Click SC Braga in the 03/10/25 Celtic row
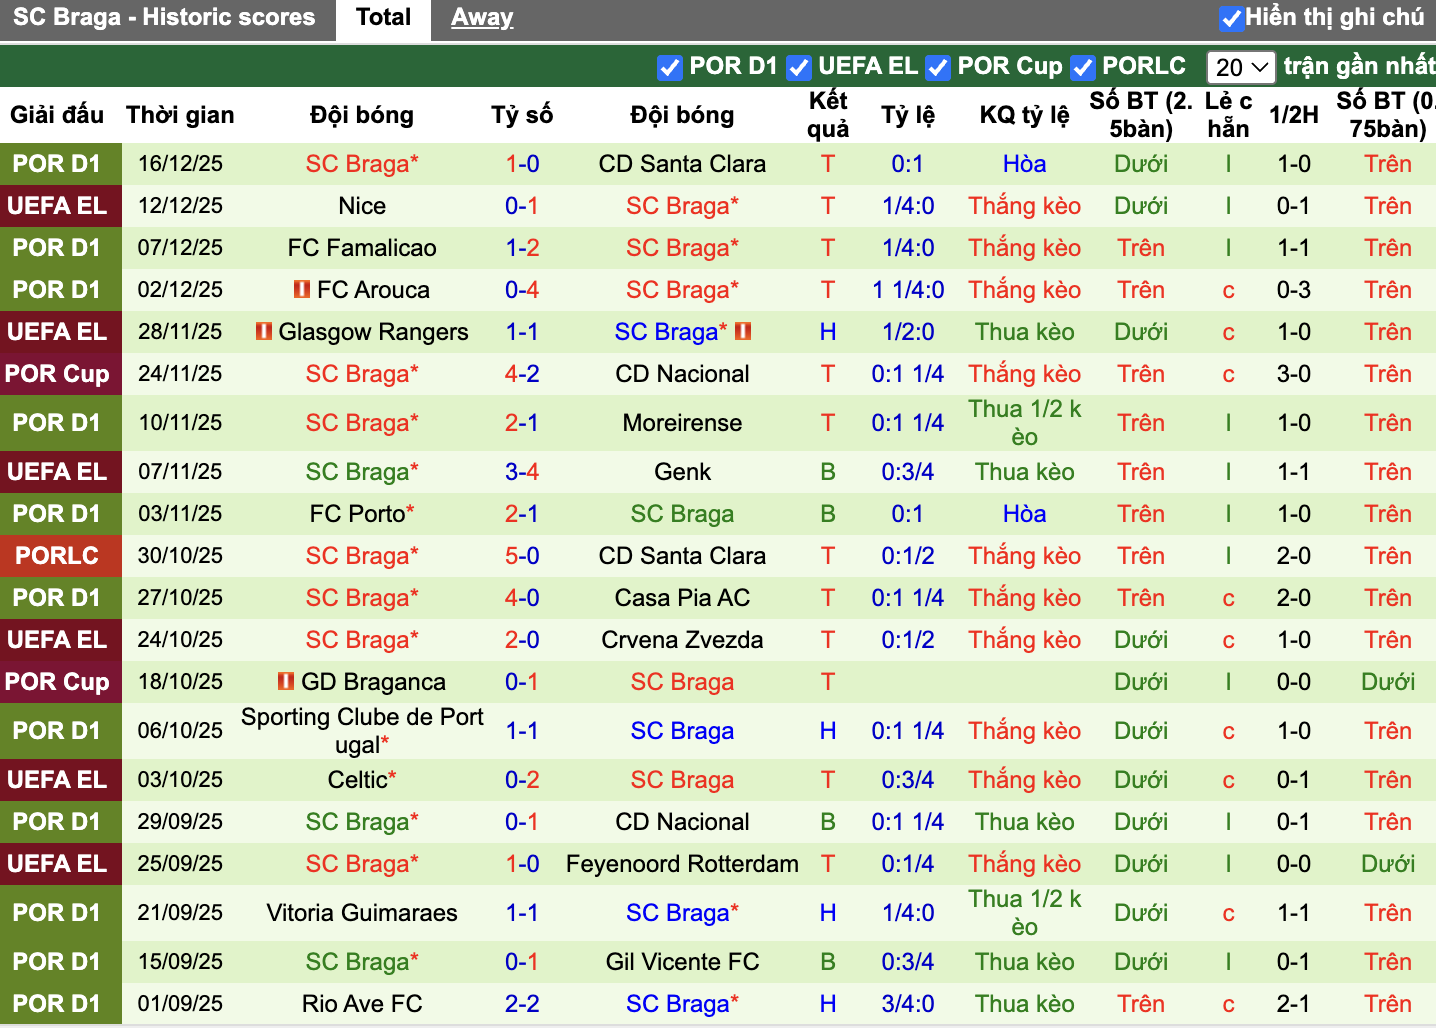The height and width of the screenshot is (1034, 1436). click(682, 780)
